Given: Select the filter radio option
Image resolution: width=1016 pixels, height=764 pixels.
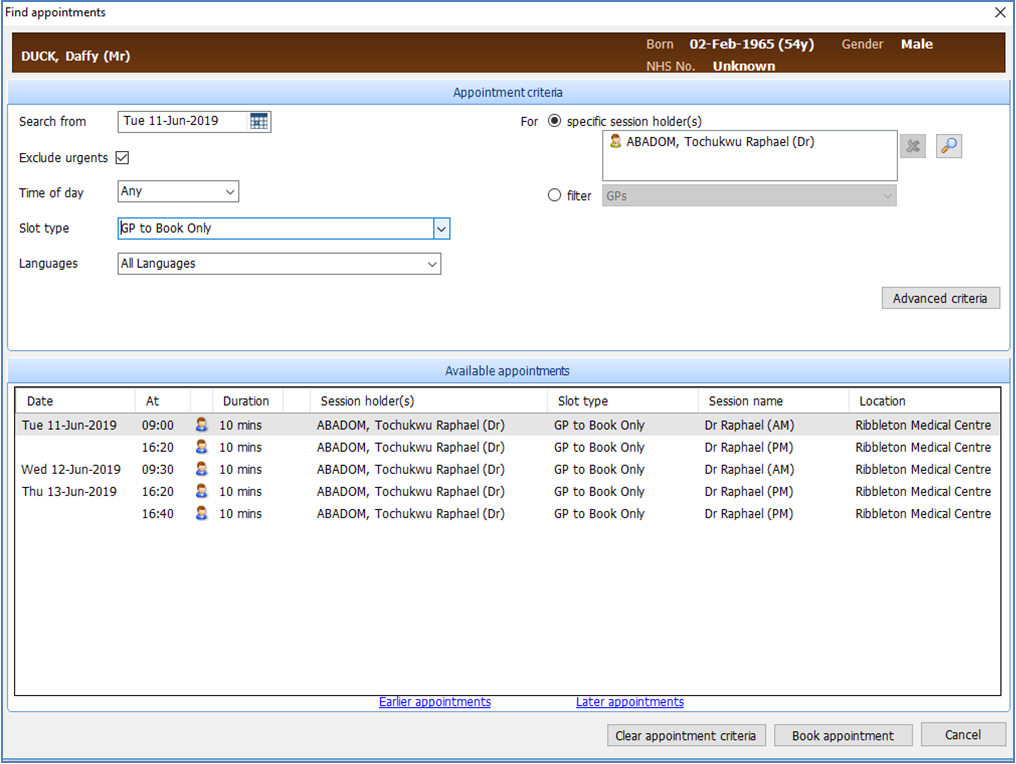Looking at the screenshot, I should [x=555, y=195].
